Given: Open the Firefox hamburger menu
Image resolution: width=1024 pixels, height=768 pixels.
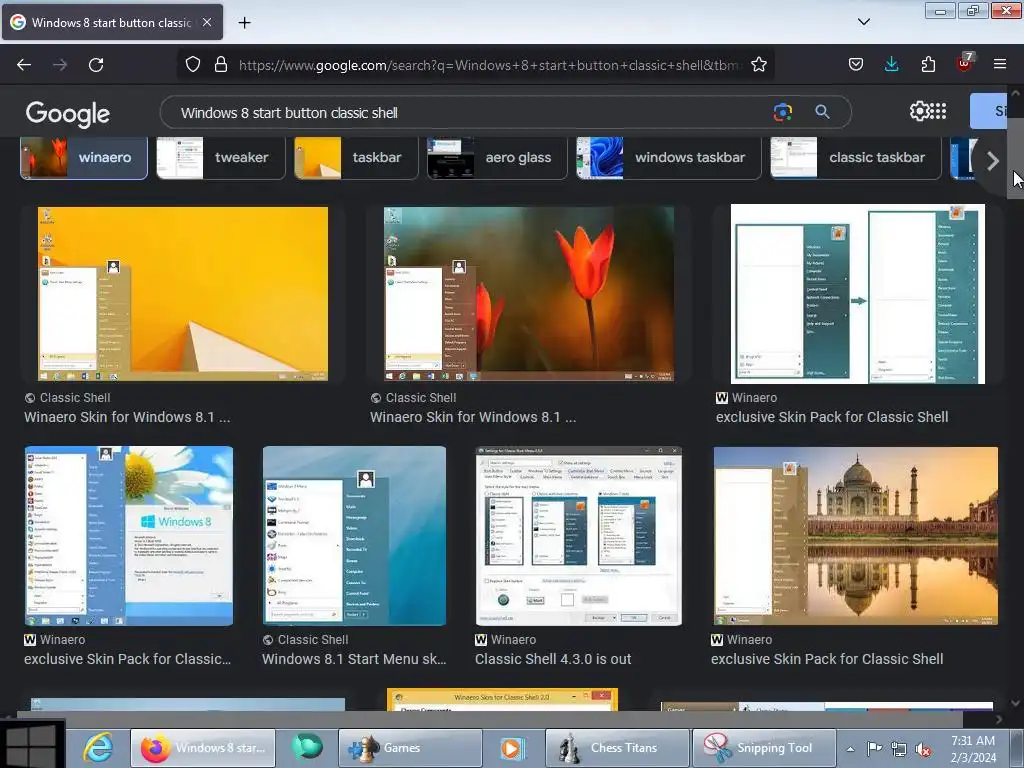Looking at the screenshot, I should [x=1000, y=64].
